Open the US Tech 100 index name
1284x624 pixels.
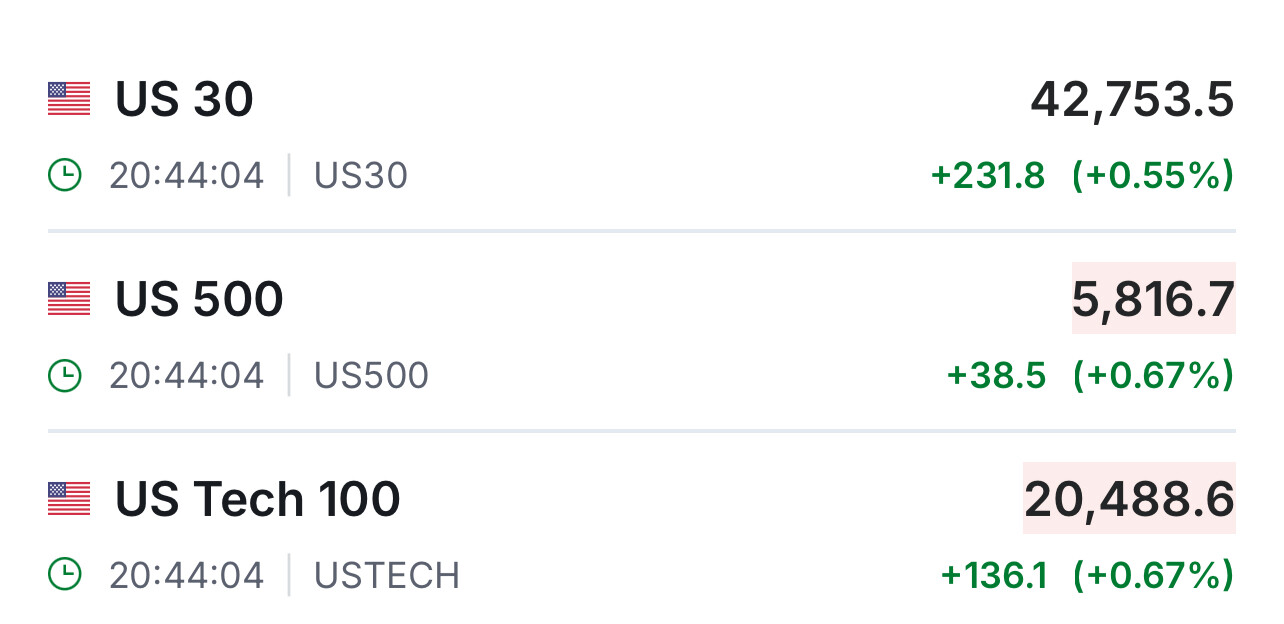257,499
